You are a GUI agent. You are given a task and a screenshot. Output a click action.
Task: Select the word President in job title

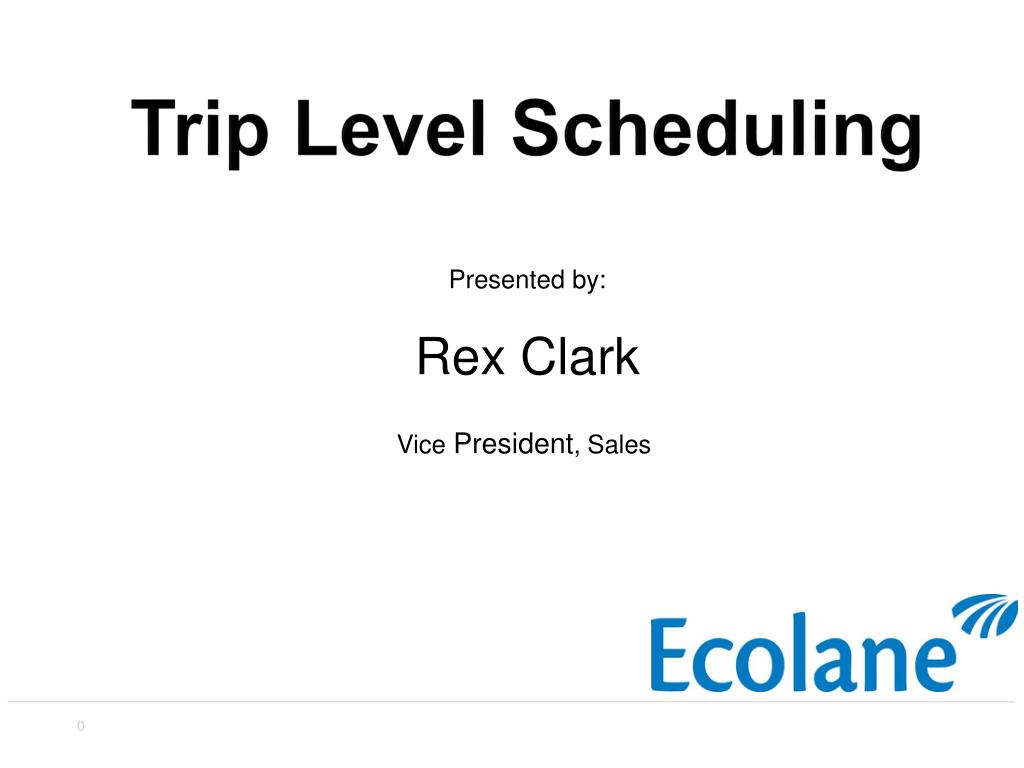[x=514, y=444]
